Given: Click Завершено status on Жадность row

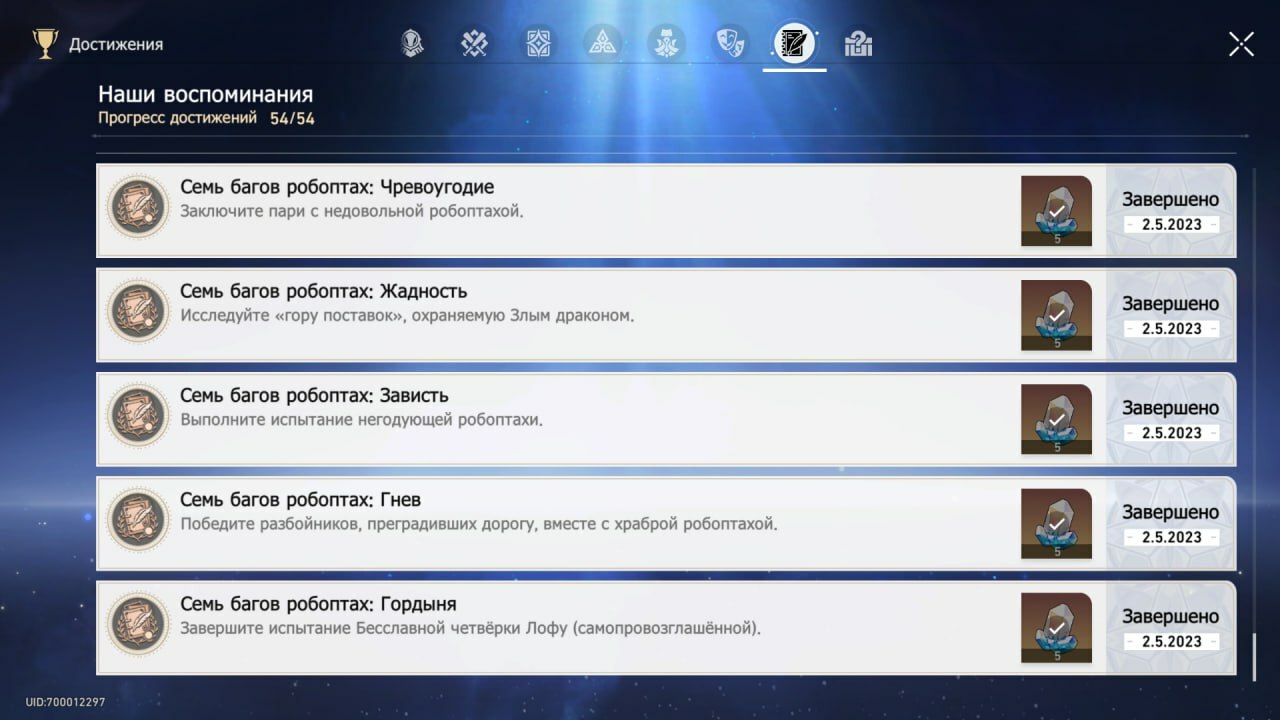Looking at the screenshot, I should (1170, 304).
